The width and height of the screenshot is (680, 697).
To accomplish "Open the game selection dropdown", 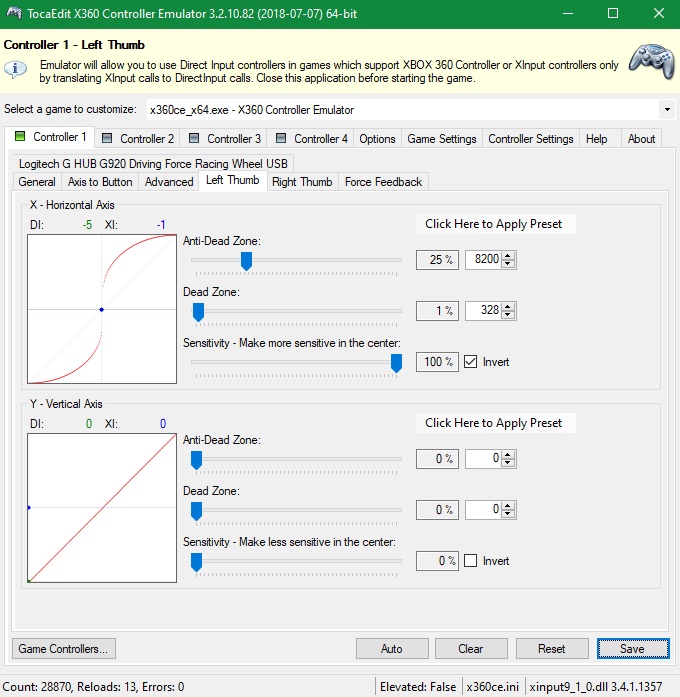I will (667, 109).
